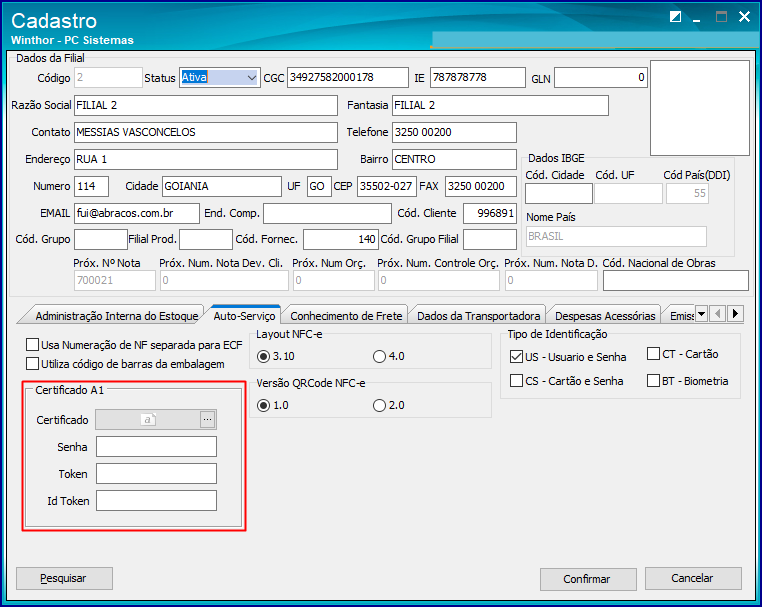
Task: Click the IE field
Action: point(478,77)
